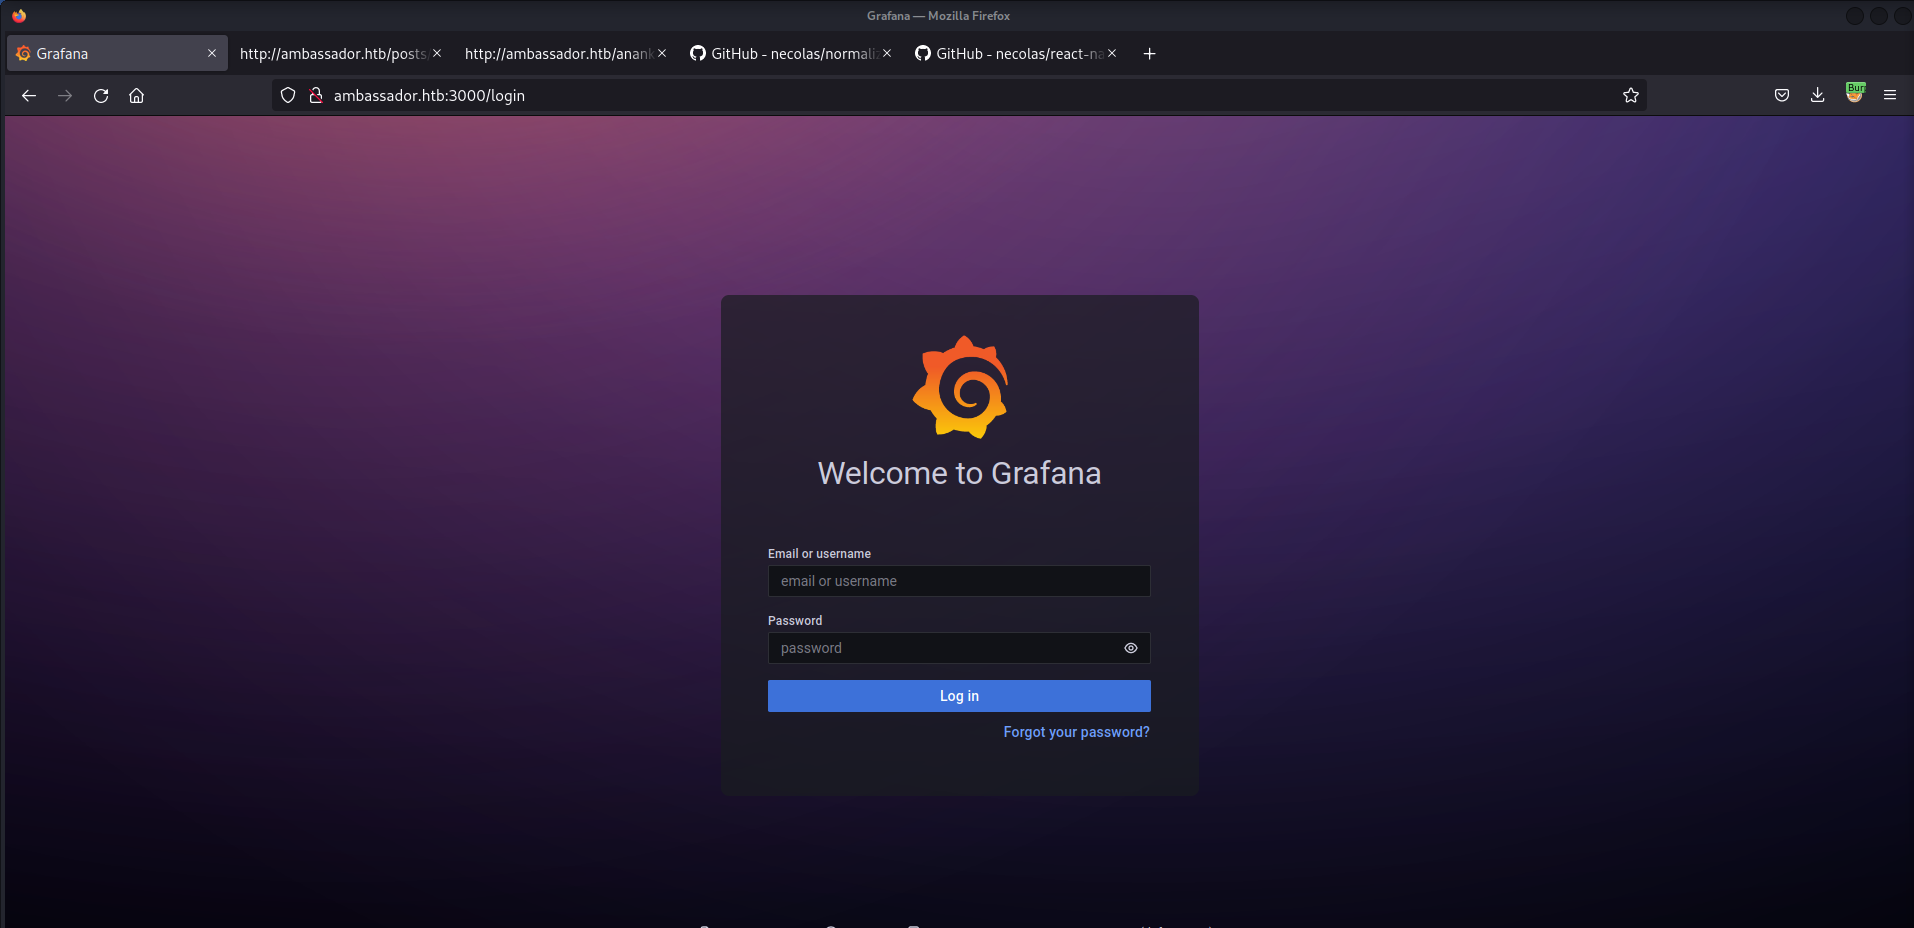The width and height of the screenshot is (1914, 928).
Task: Open tracking protection shield info
Action: (288, 96)
